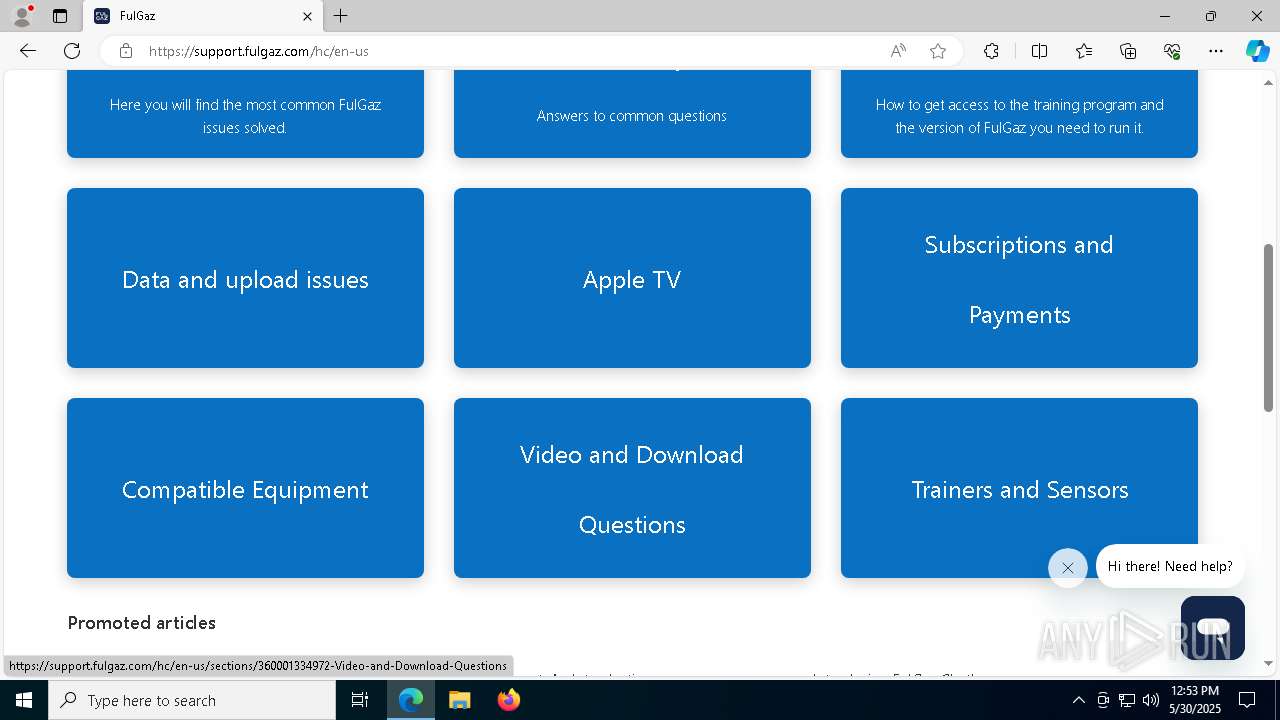The height and width of the screenshot is (720, 1280).
Task: Open the chat widget launcher
Action: pos(1212,628)
